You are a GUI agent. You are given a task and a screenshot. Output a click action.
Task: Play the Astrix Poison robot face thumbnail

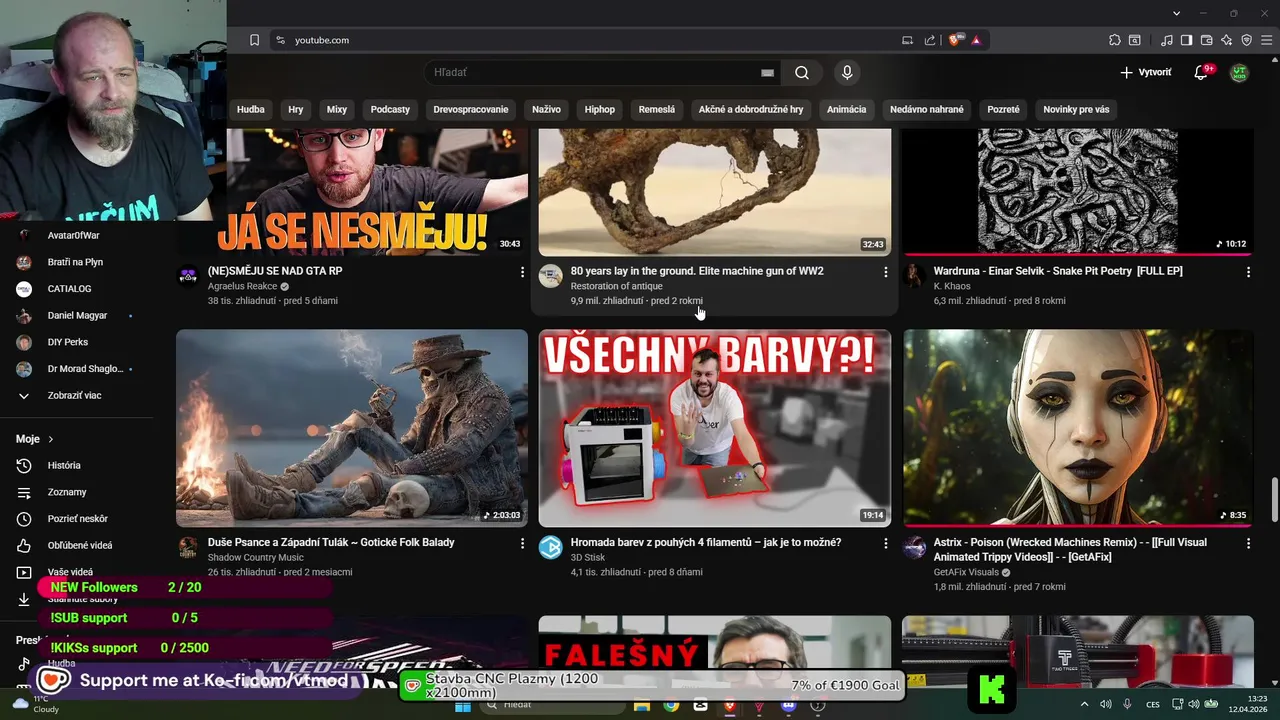[1078, 428]
